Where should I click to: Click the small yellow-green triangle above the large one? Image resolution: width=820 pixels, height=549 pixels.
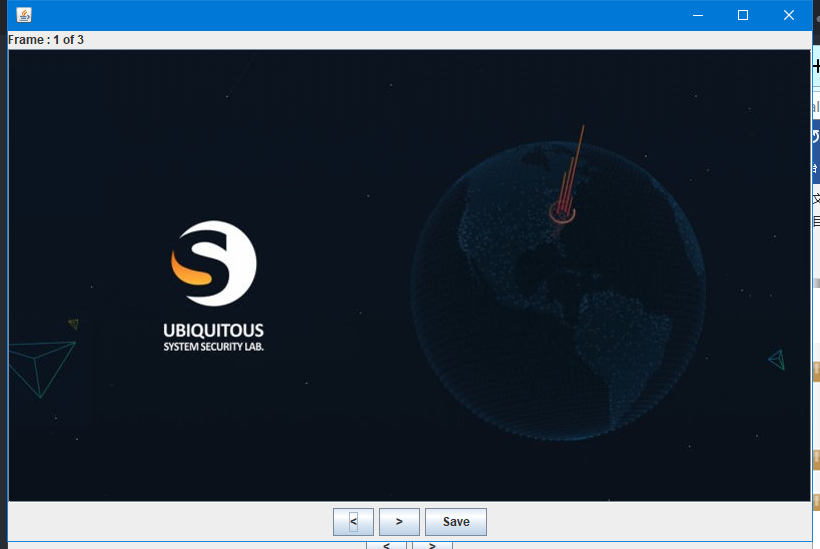coord(73,324)
